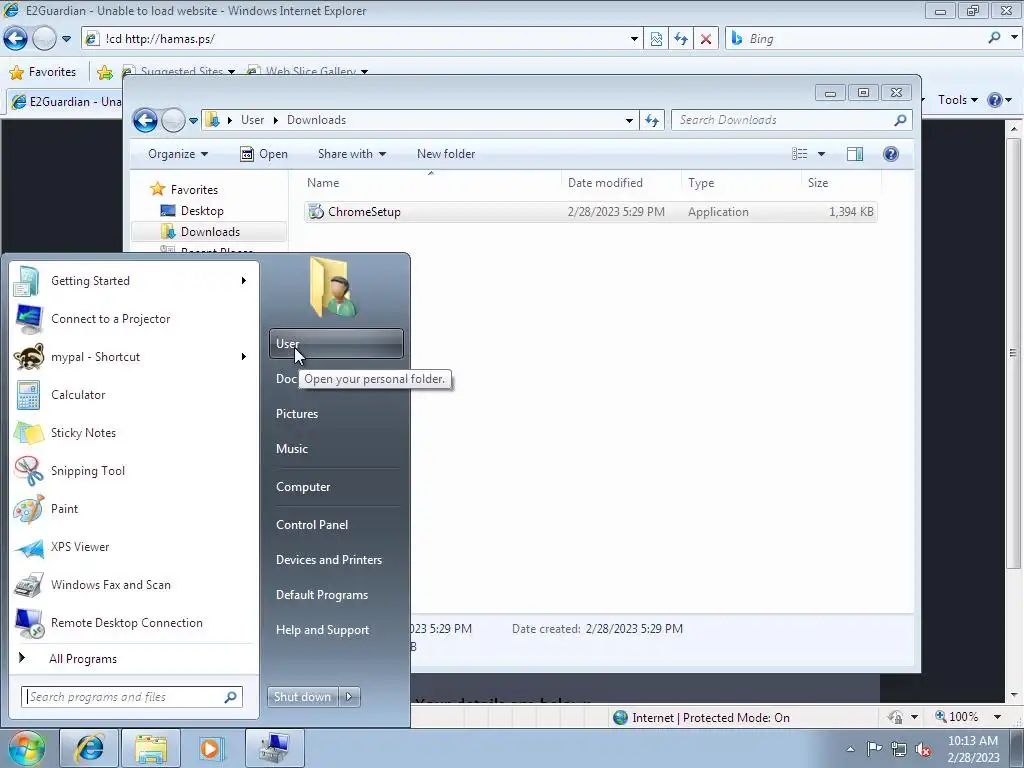Click the IE back button
This screenshot has height=768, width=1024.
[x=16, y=39]
